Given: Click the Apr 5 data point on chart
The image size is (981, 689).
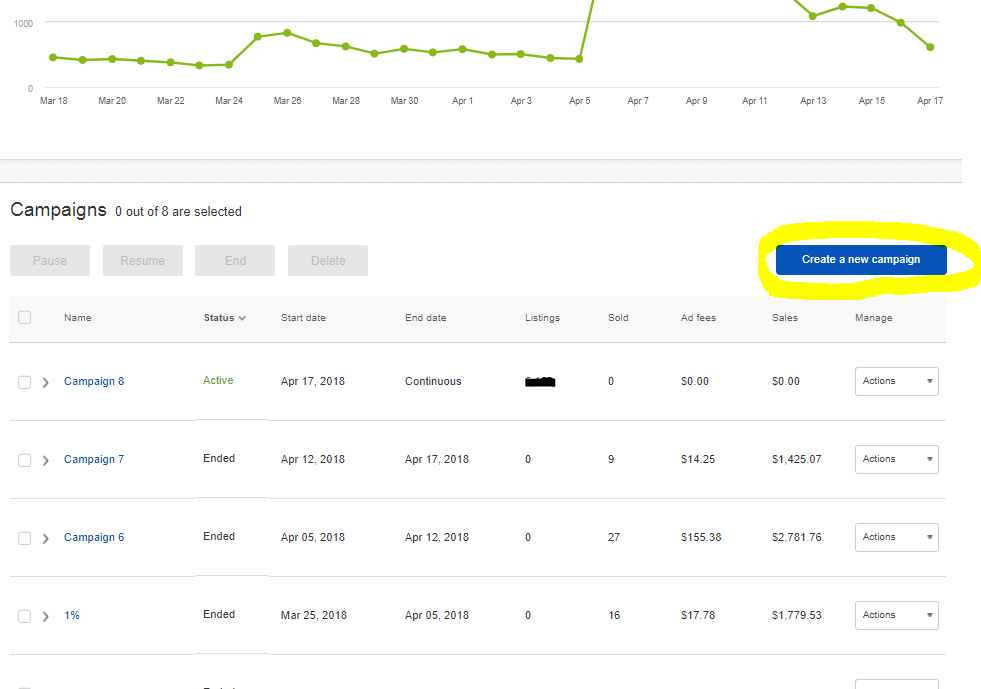Looking at the screenshot, I should (579, 59).
